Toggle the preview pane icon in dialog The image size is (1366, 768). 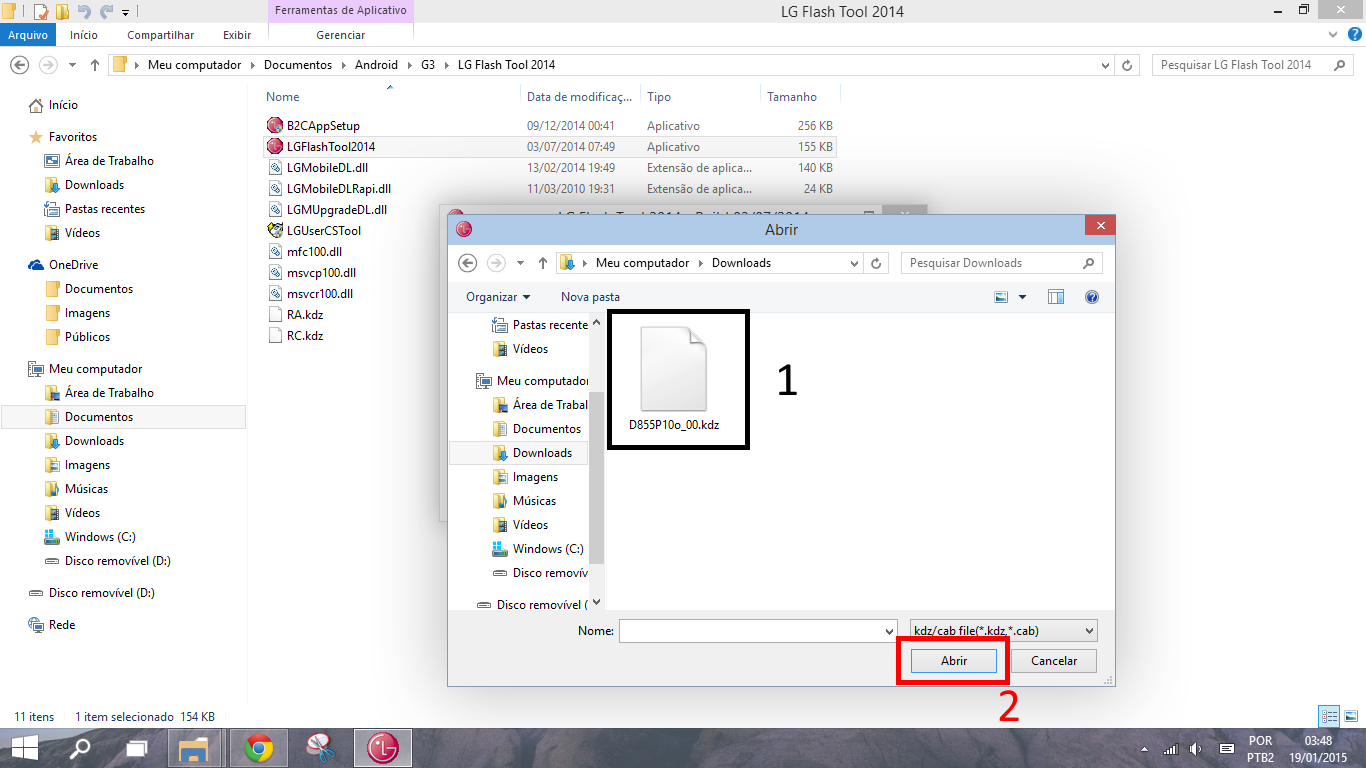pos(1056,297)
